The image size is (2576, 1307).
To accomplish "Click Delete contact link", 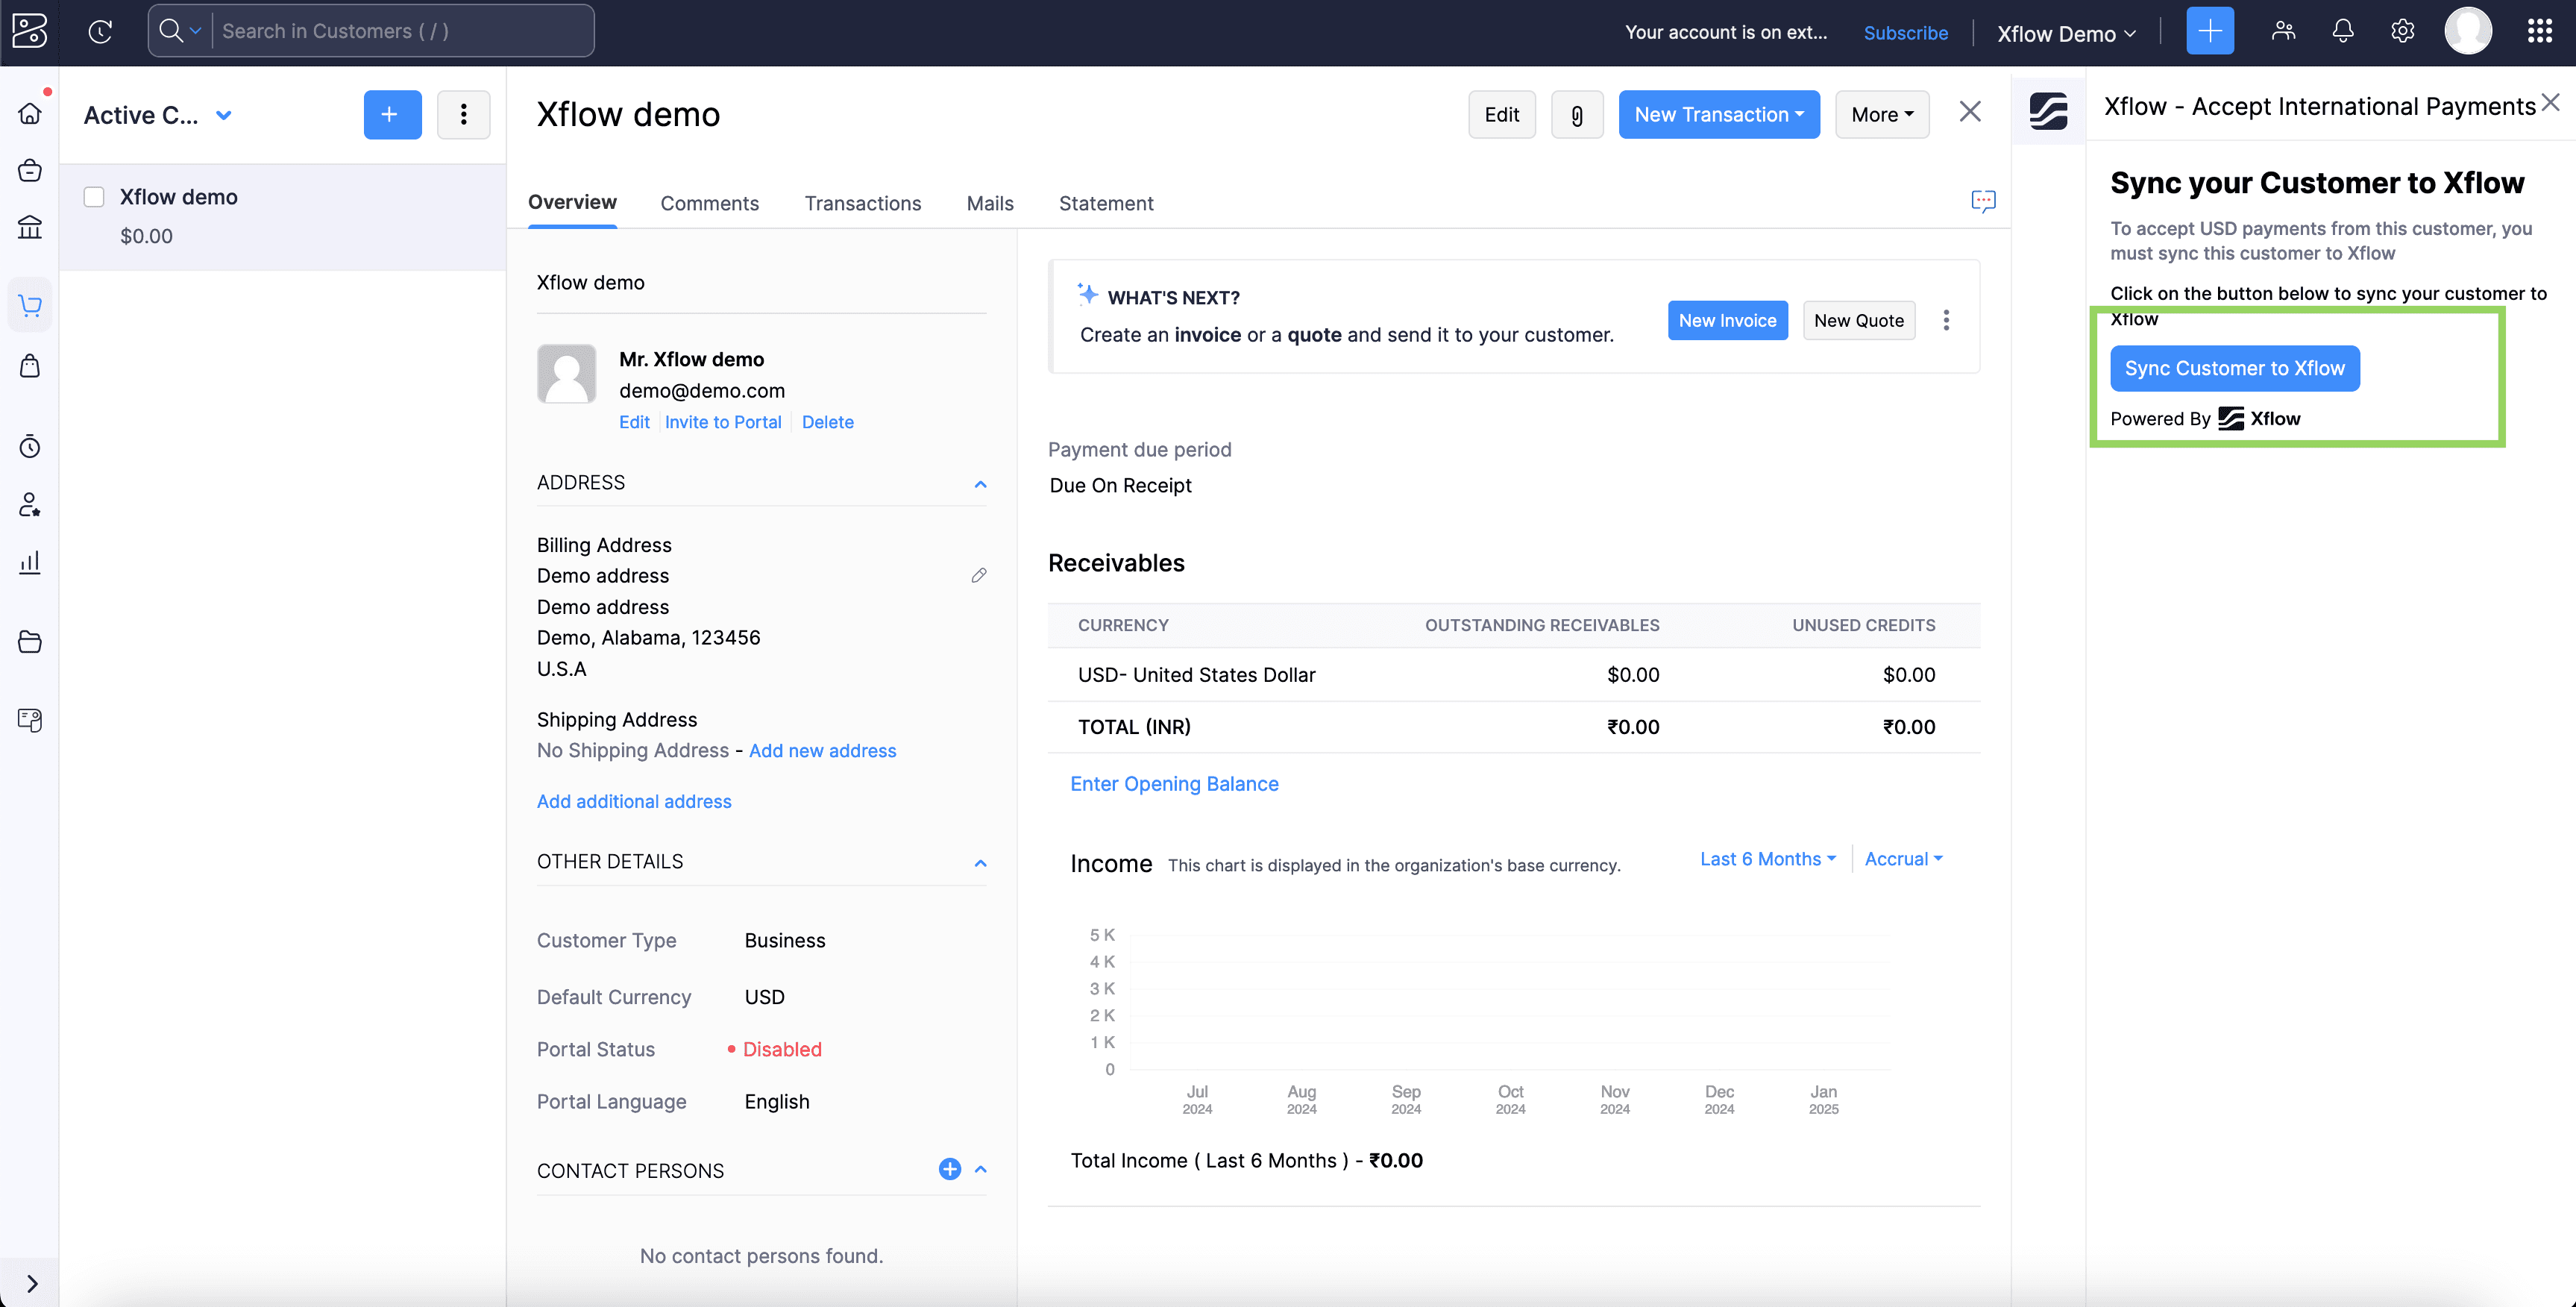I will coord(828,422).
